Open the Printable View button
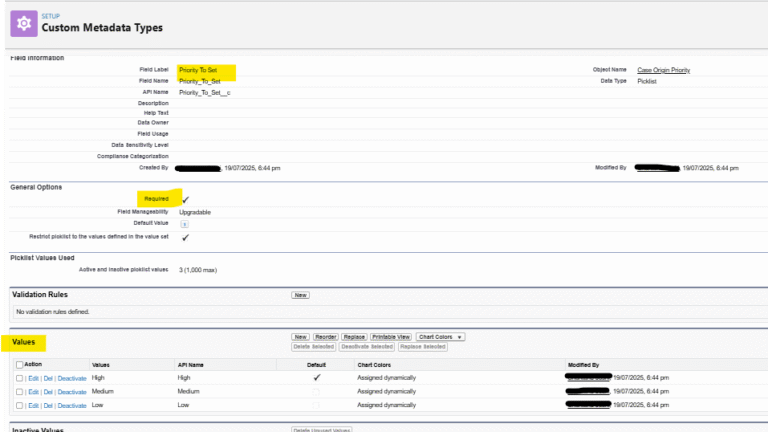The width and height of the screenshot is (768, 432). 391,337
